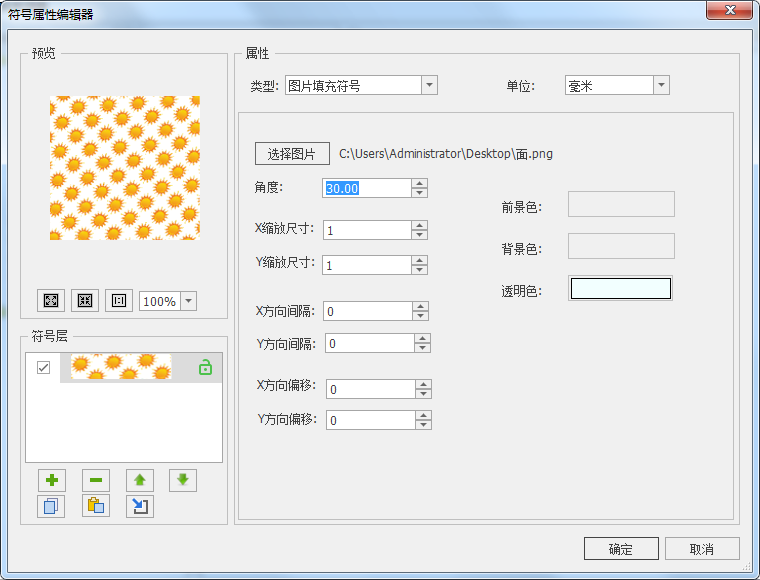Click the zoom out preview icon
The height and width of the screenshot is (580, 760).
click(85, 301)
